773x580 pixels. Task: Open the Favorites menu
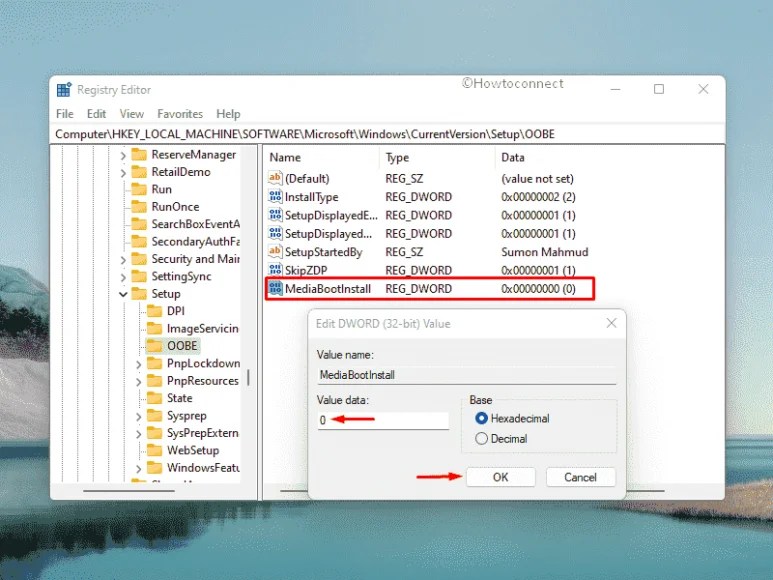pos(180,114)
